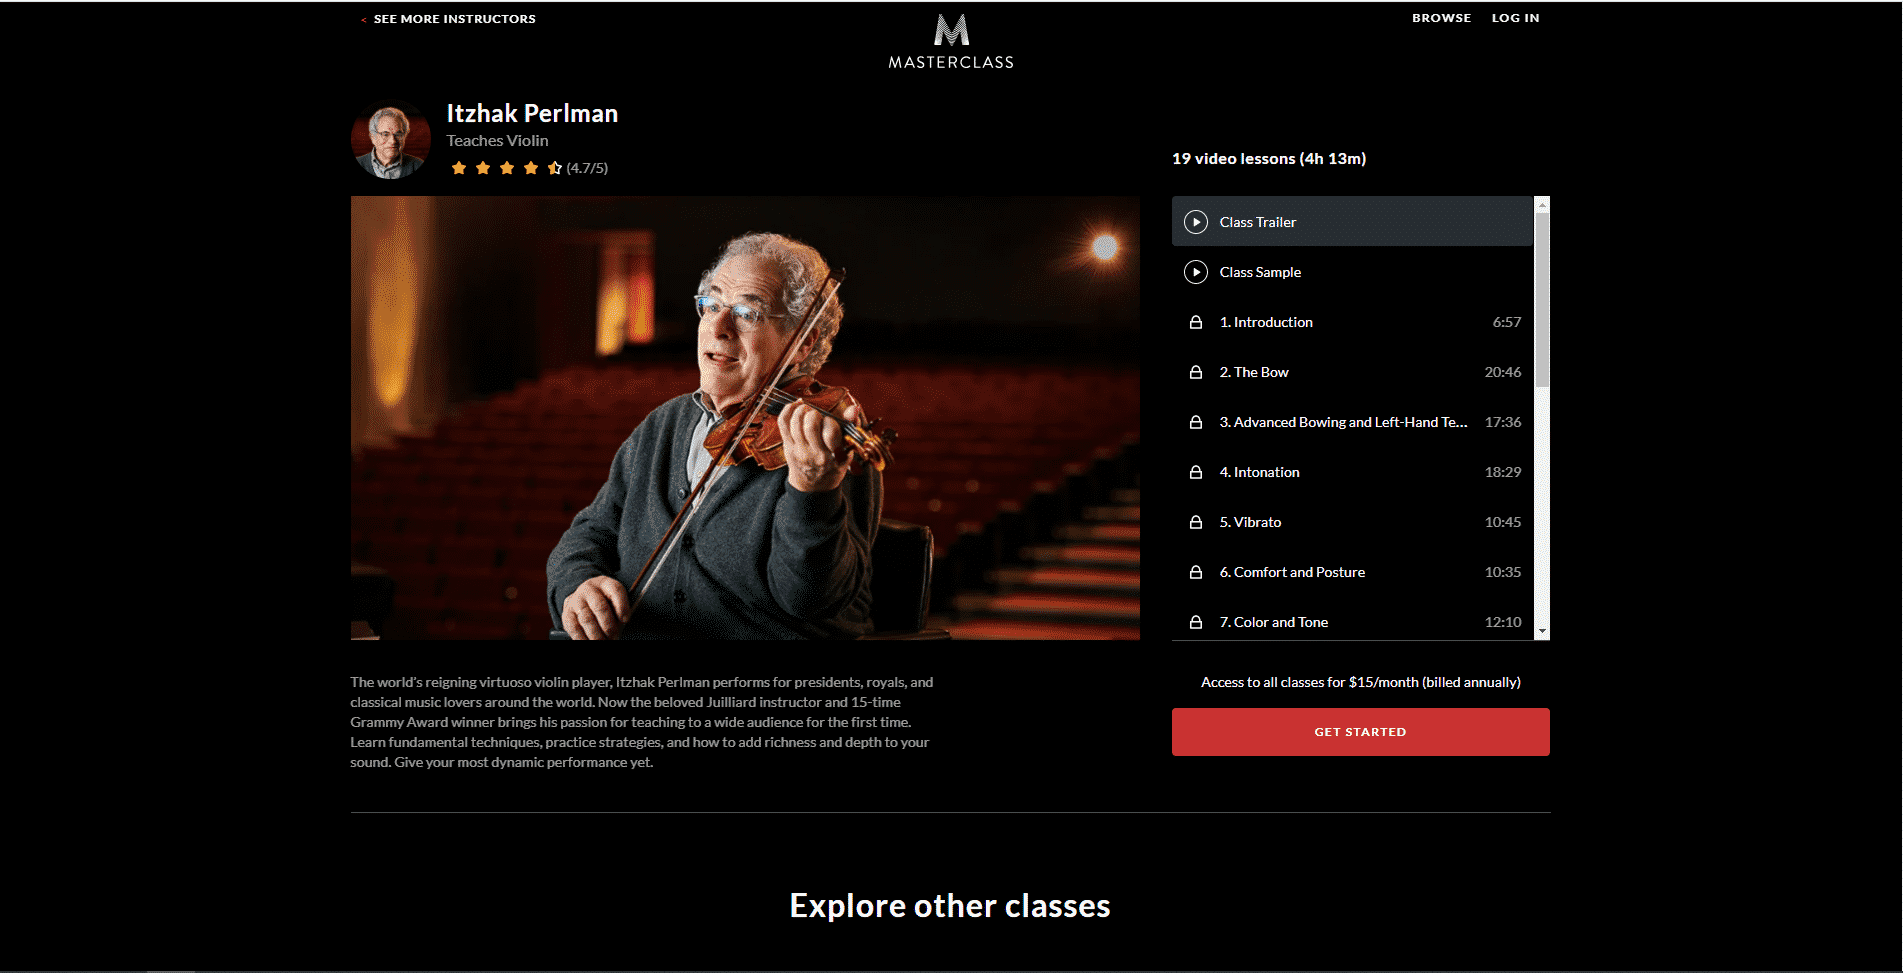Viewport: 1903px width, 973px height.
Task: Click the violin class video preview
Action: point(745,418)
